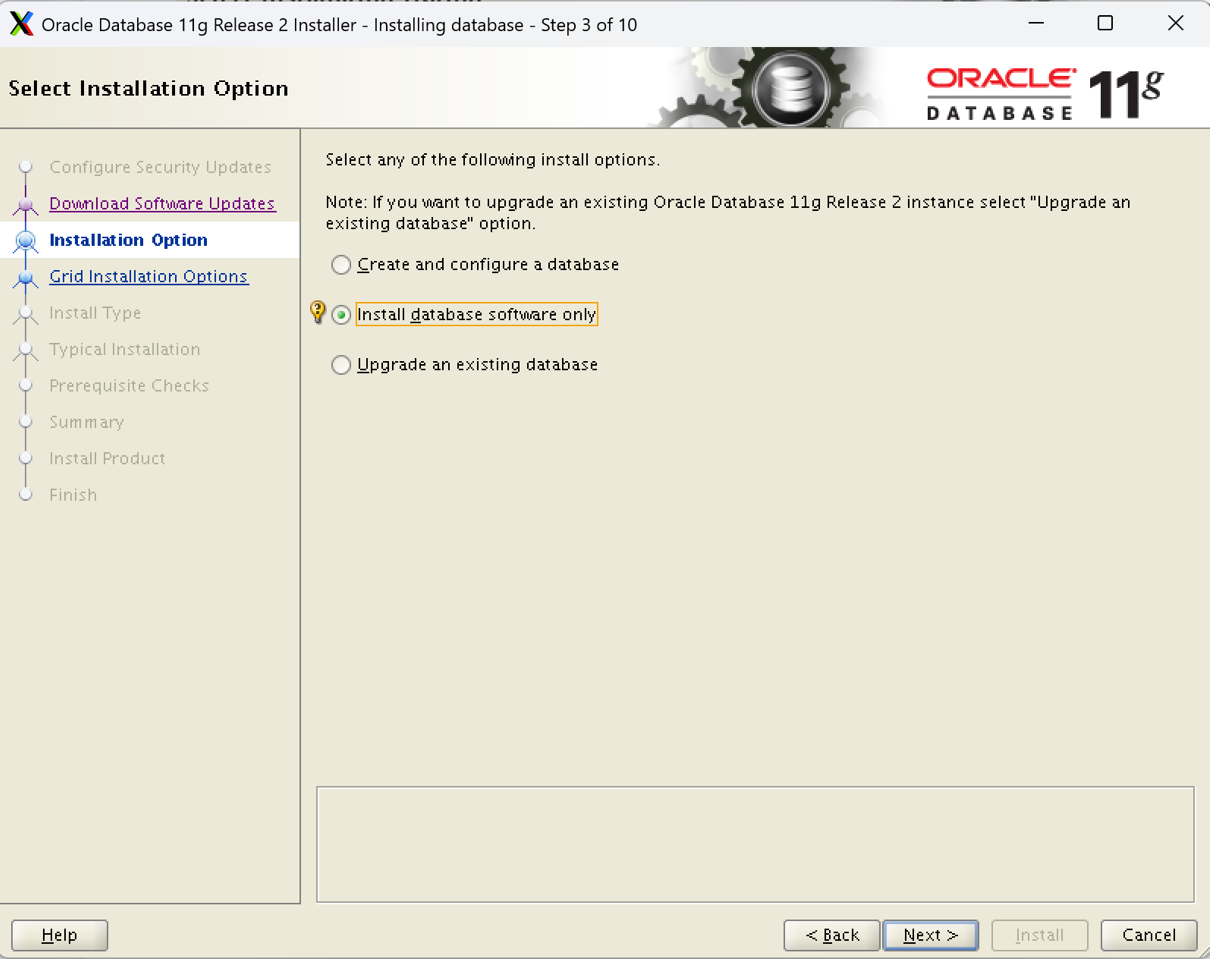Click the Typical Installation step text

(125, 350)
